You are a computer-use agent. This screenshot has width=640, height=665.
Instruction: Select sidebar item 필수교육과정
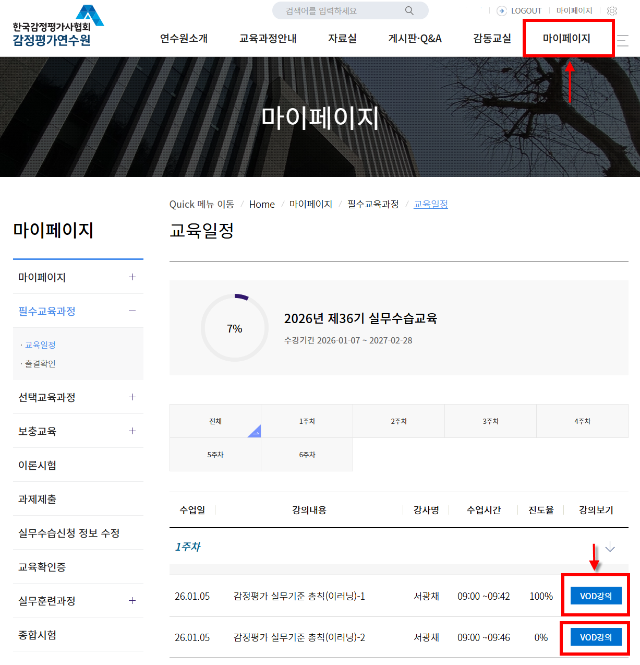pos(47,311)
